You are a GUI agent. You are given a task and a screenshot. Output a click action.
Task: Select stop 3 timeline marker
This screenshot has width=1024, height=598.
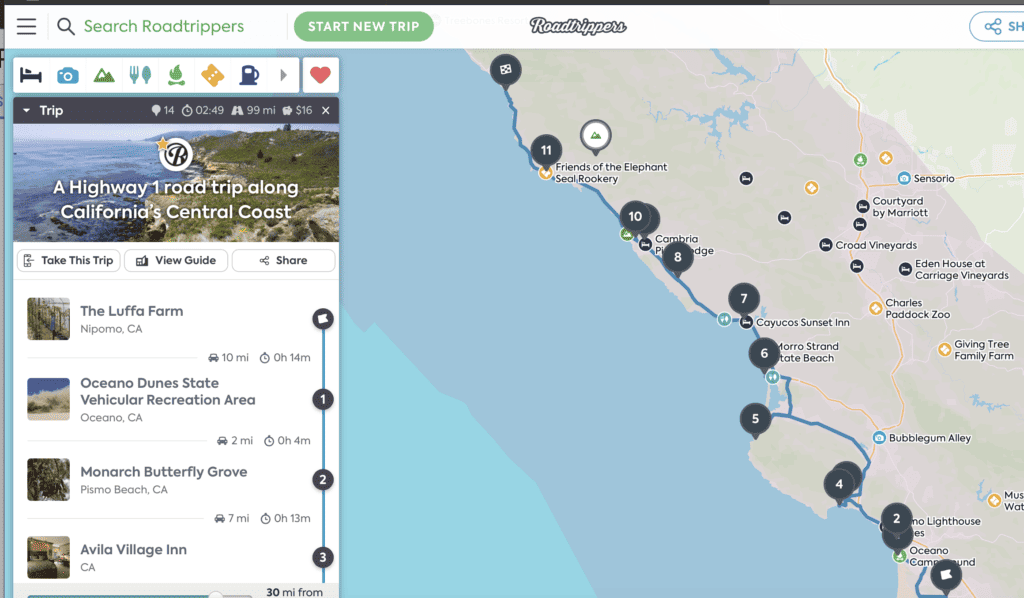(x=323, y=558)
